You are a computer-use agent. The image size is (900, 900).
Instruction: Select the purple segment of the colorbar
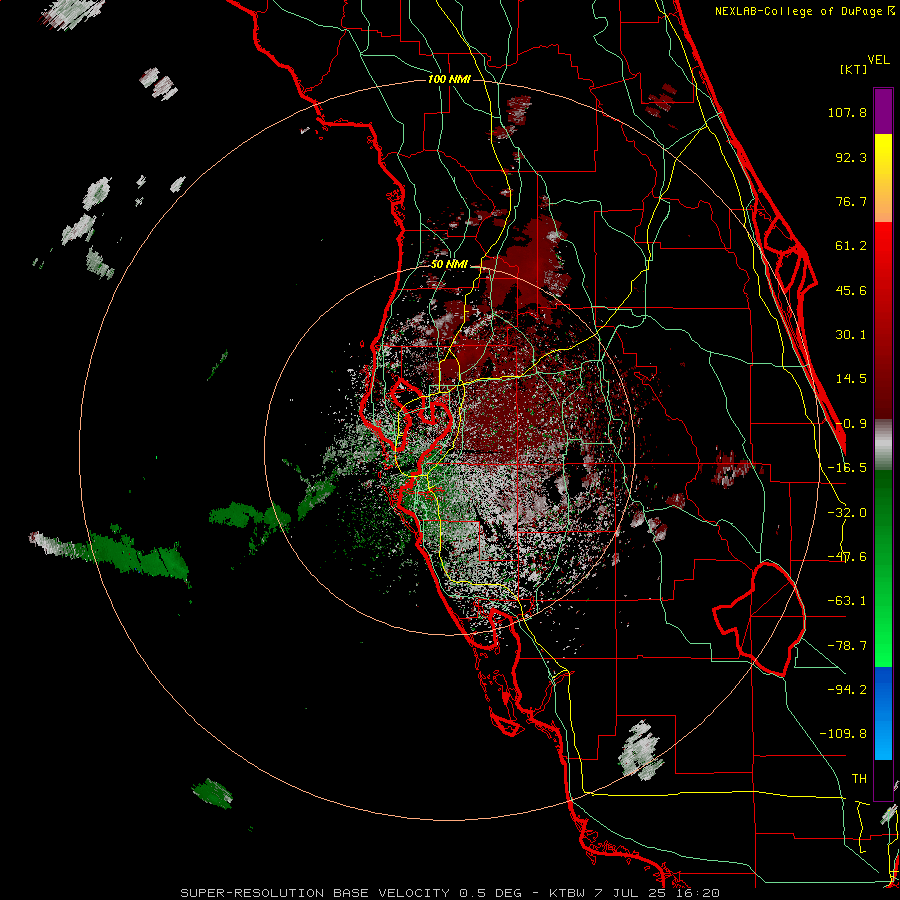pyautogui.click(x=883, y=112)
